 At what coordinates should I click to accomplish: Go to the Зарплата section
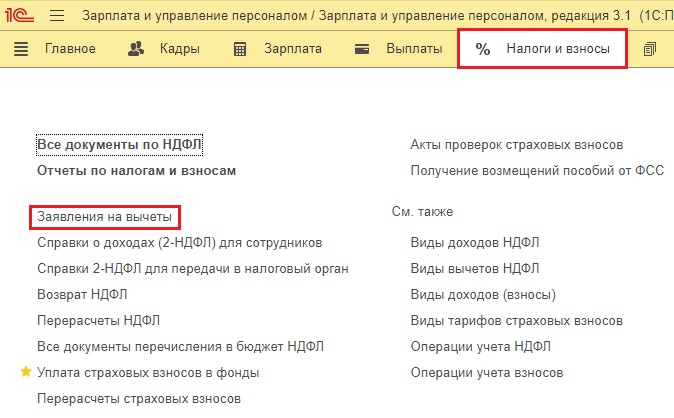coord(293,49)
